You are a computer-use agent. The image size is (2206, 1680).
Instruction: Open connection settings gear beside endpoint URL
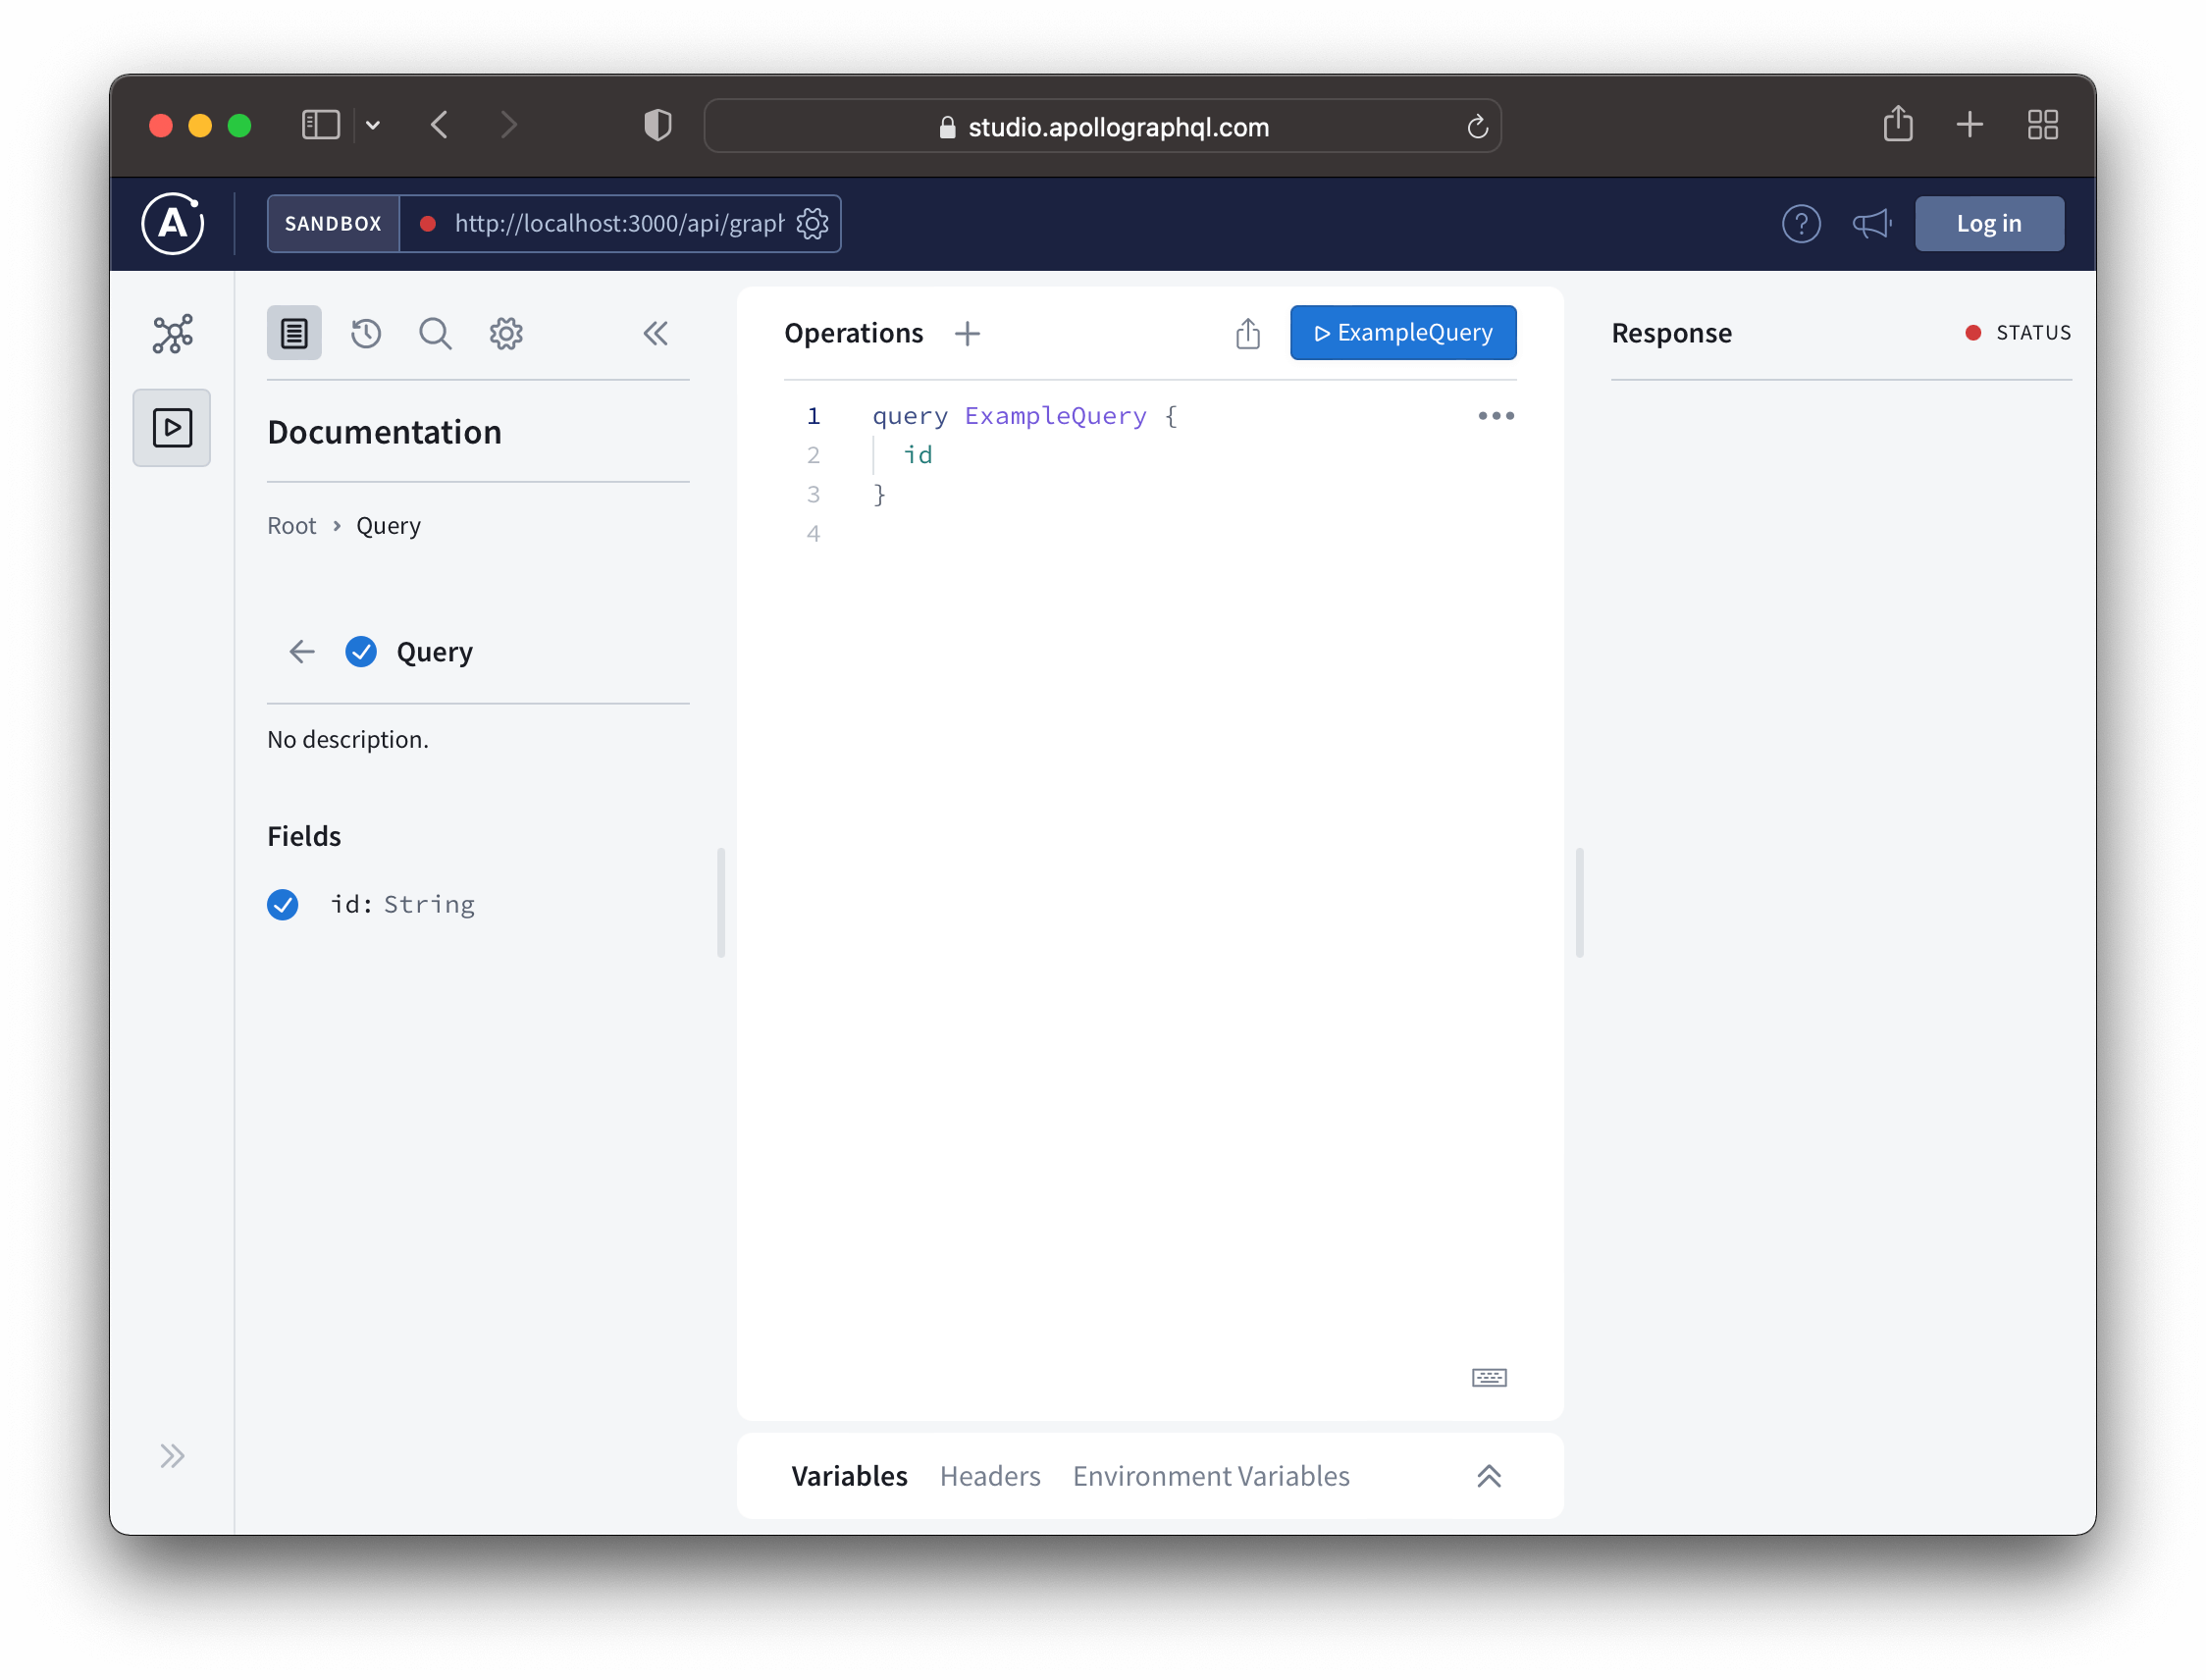coord(812,224)
